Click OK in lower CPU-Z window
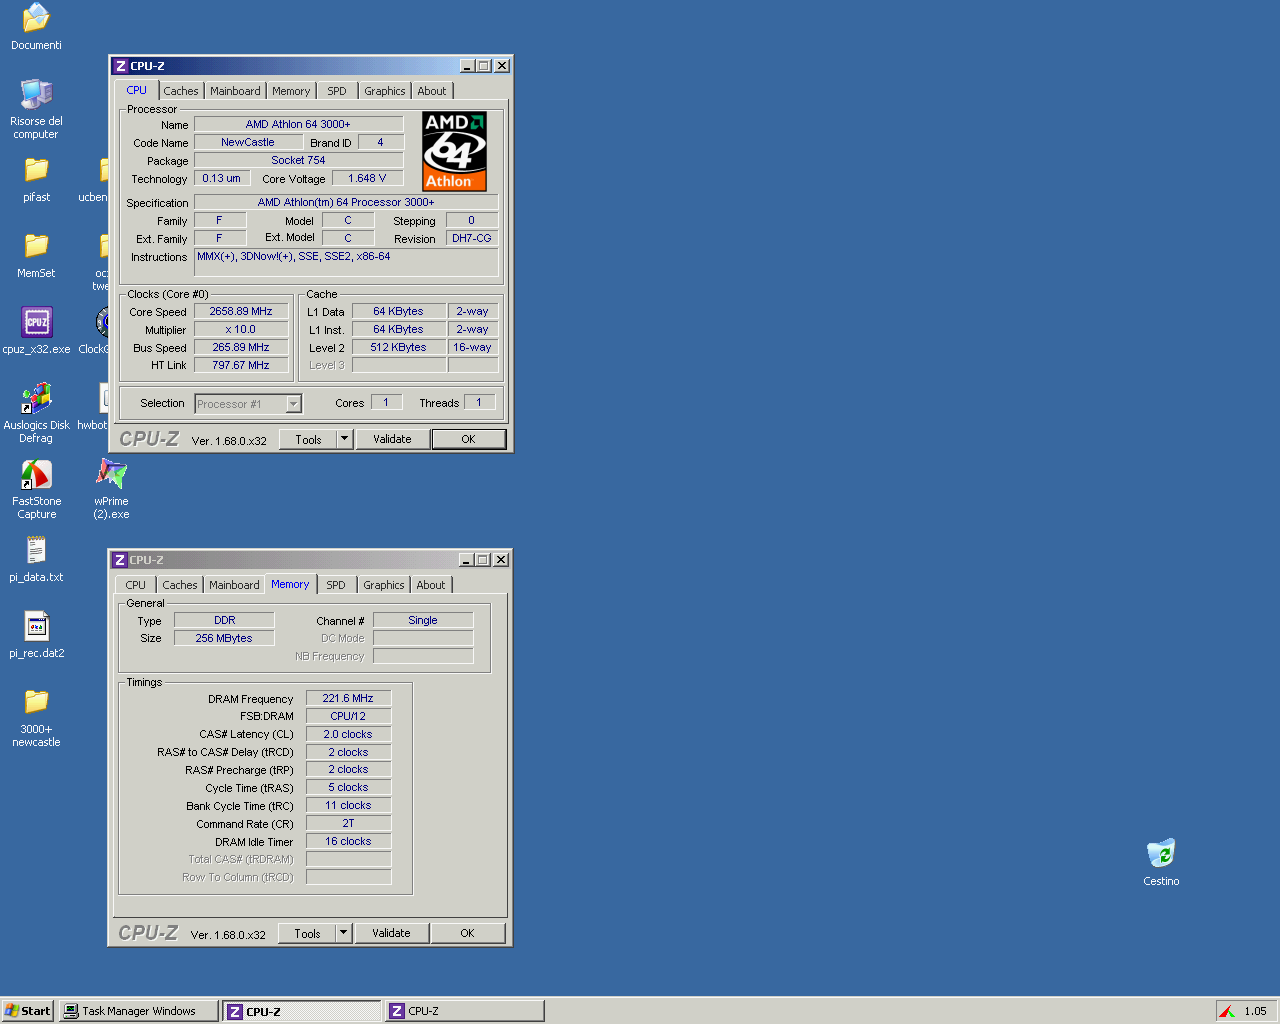Image resolution: width=1280 pixels, height=1024 pixels. 467,933
